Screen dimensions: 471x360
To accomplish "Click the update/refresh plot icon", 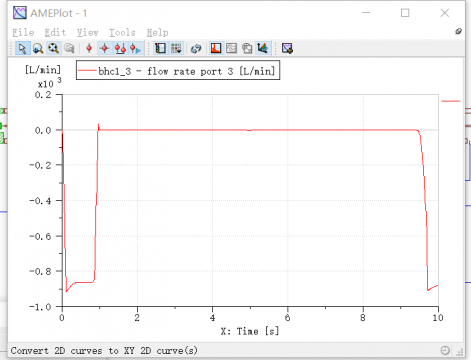I will coord(196,49).
